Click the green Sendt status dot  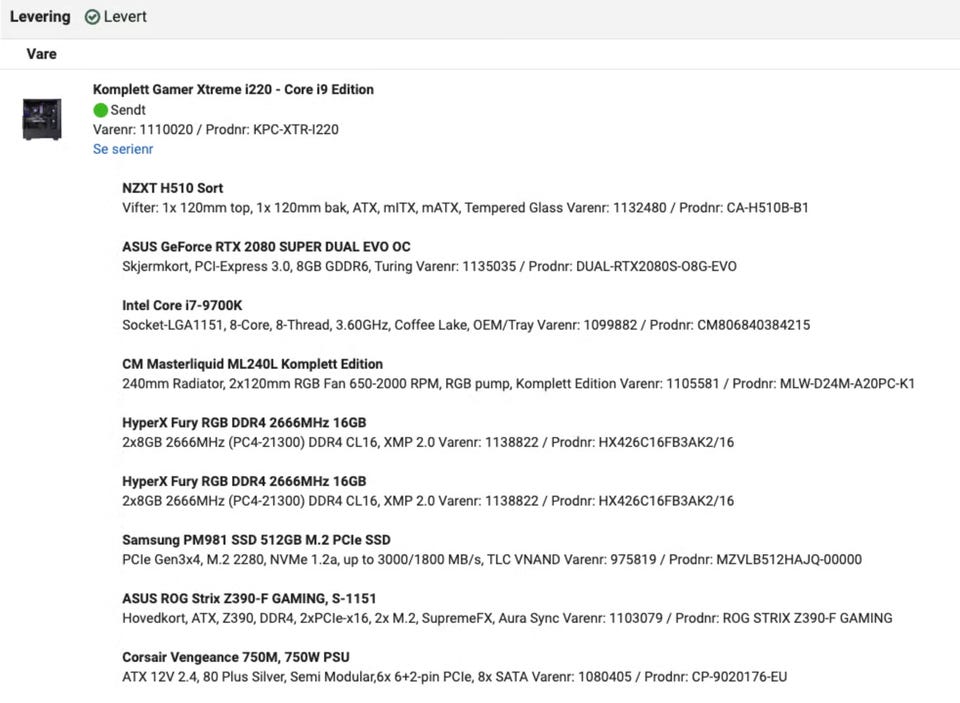pyautogui.click(x=100, y=110)
